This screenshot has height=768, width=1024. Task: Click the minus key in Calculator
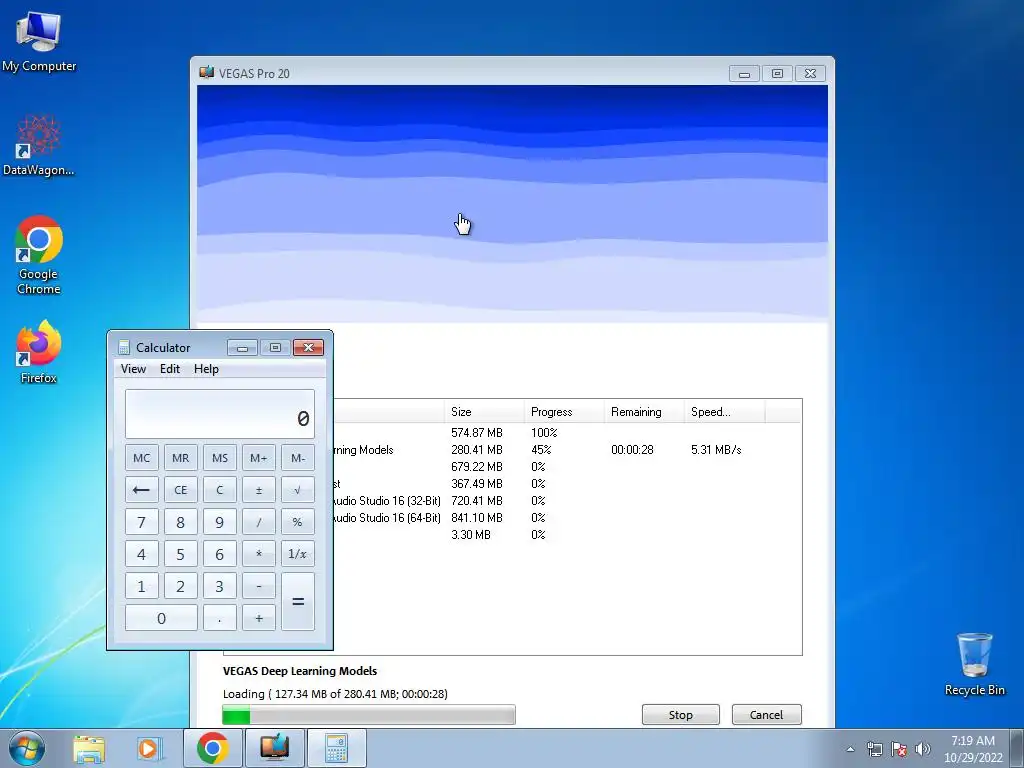tap(259, 586)
